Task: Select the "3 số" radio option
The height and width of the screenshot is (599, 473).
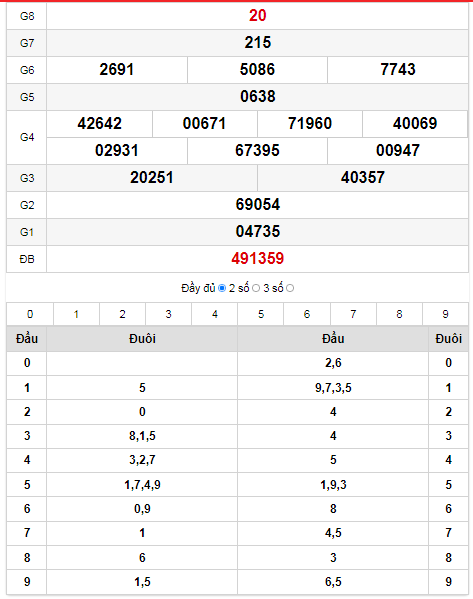Action: (x=290, y=288)
